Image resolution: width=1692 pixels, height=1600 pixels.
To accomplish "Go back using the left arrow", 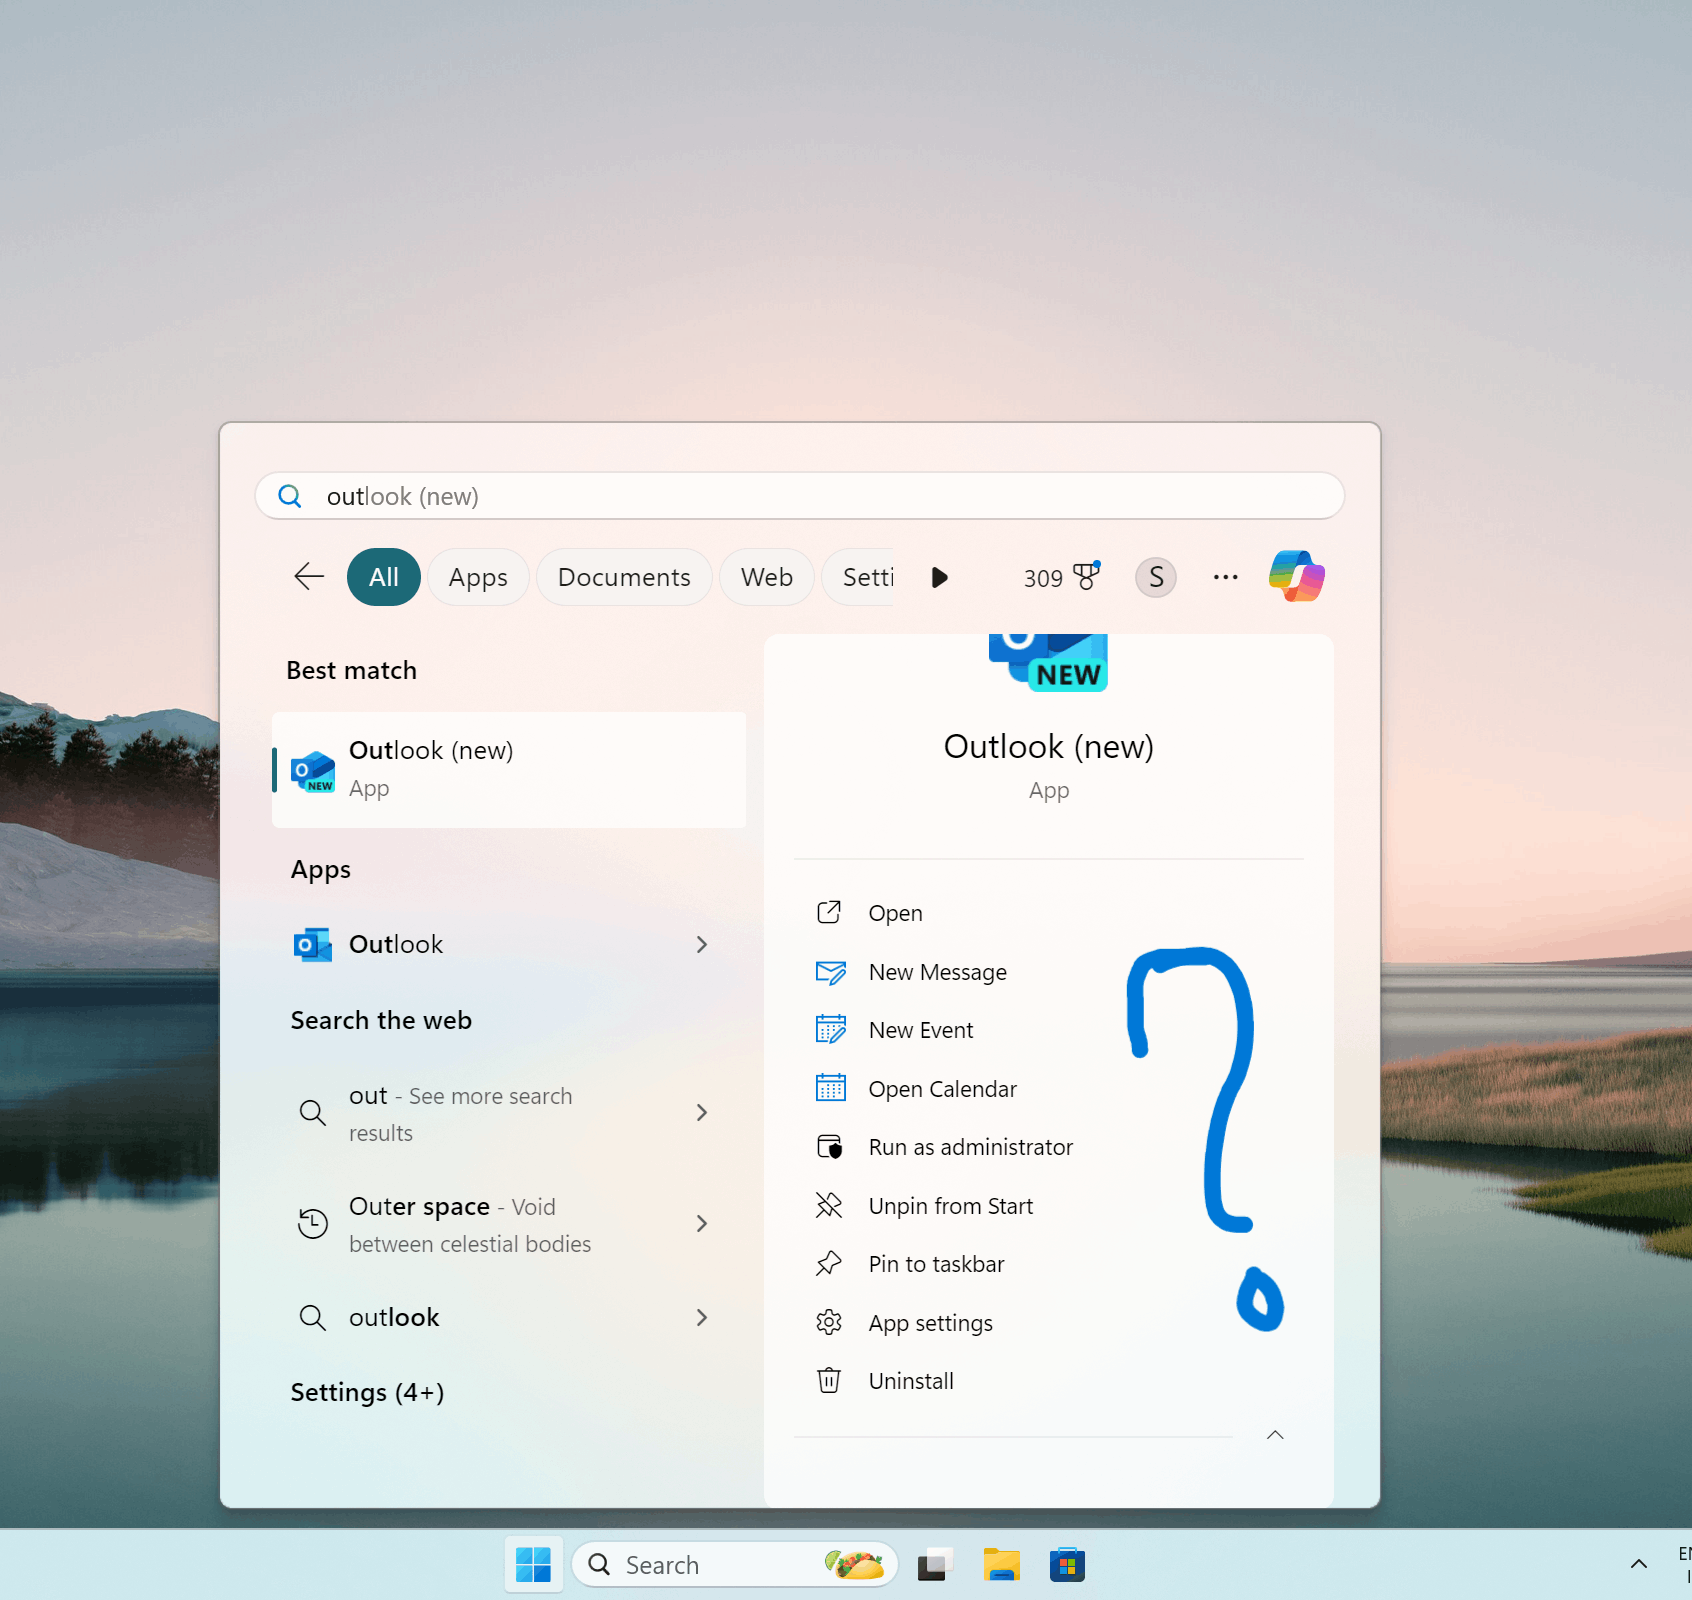I will (309, 577).
